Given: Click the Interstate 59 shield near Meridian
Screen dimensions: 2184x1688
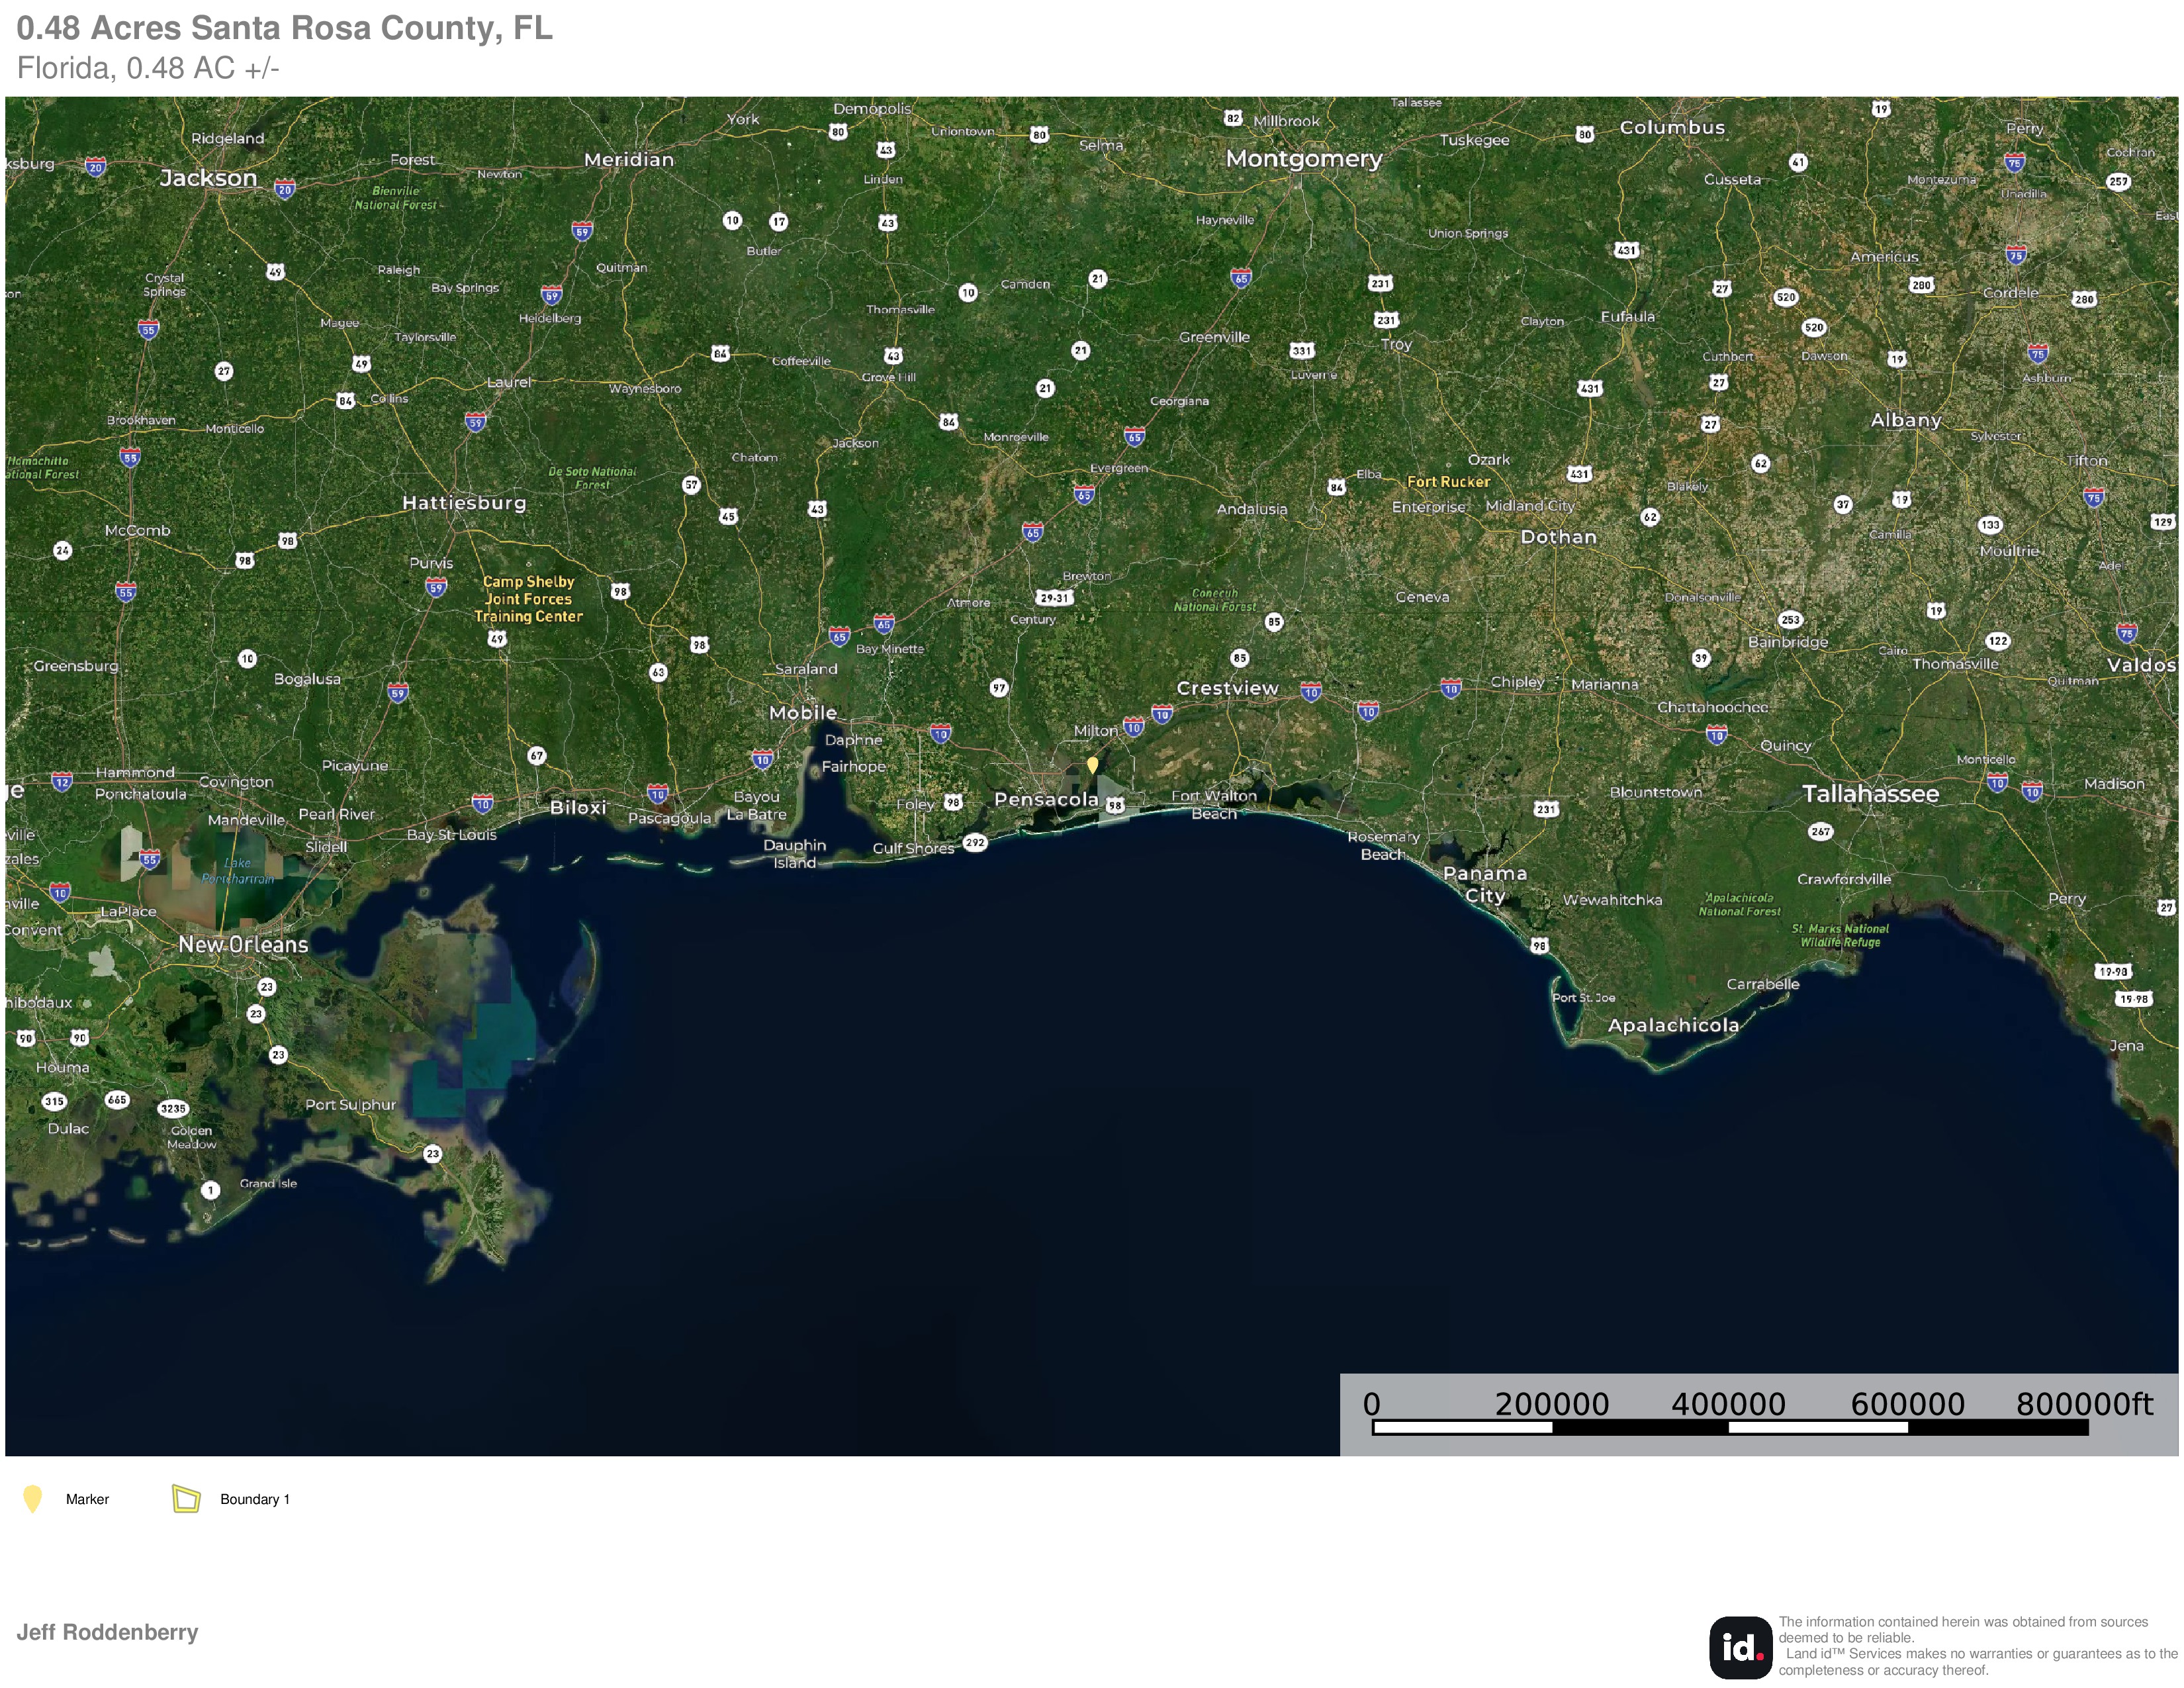Looking at the screenshot, I should 582,231.
